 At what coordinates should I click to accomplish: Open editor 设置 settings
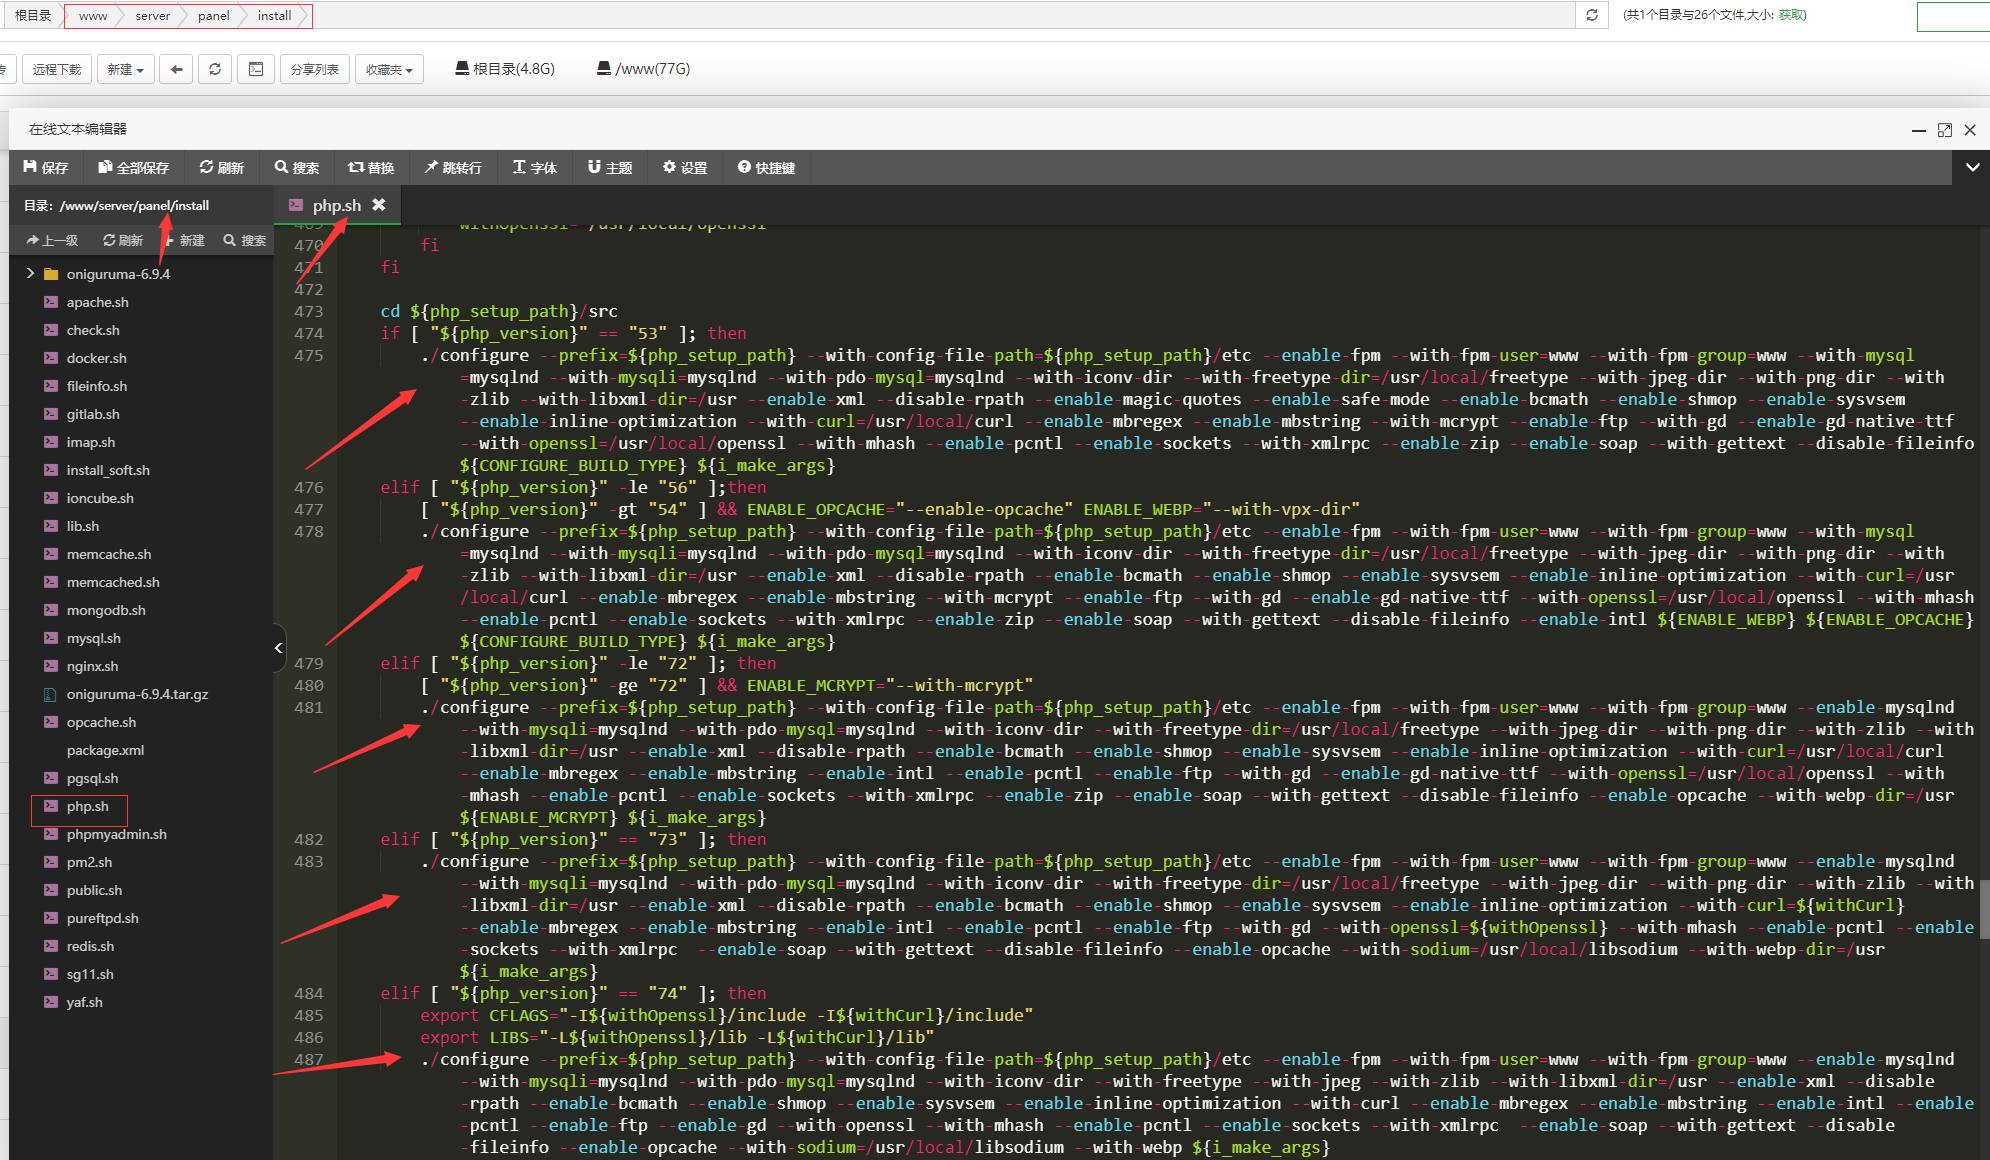point(685,167)
